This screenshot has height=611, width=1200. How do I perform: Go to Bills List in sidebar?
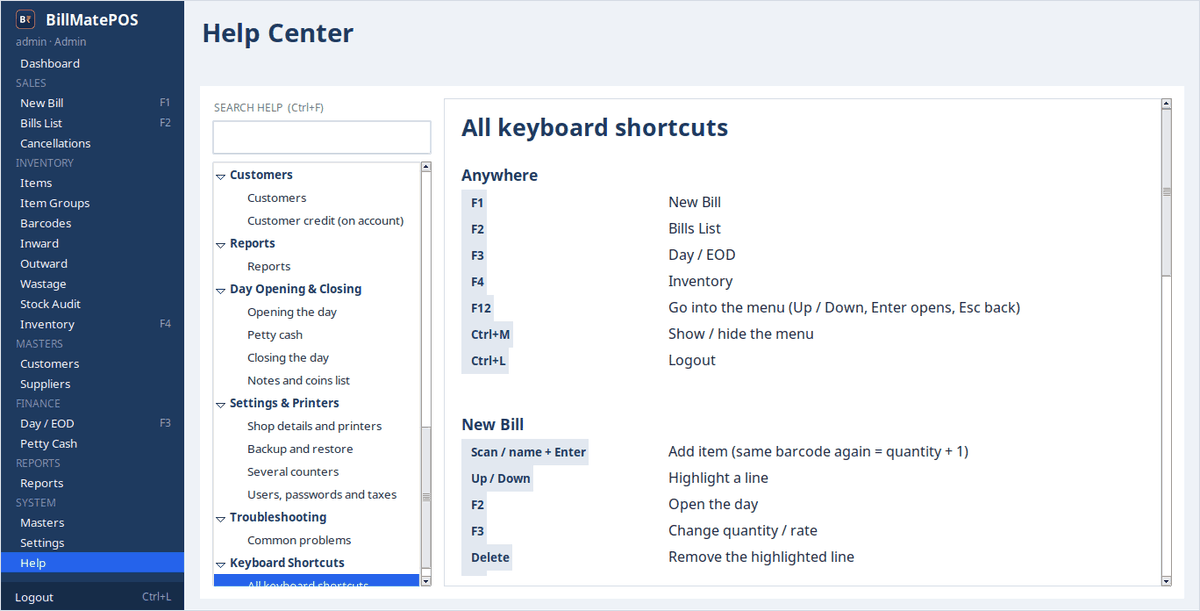point(92,123)
